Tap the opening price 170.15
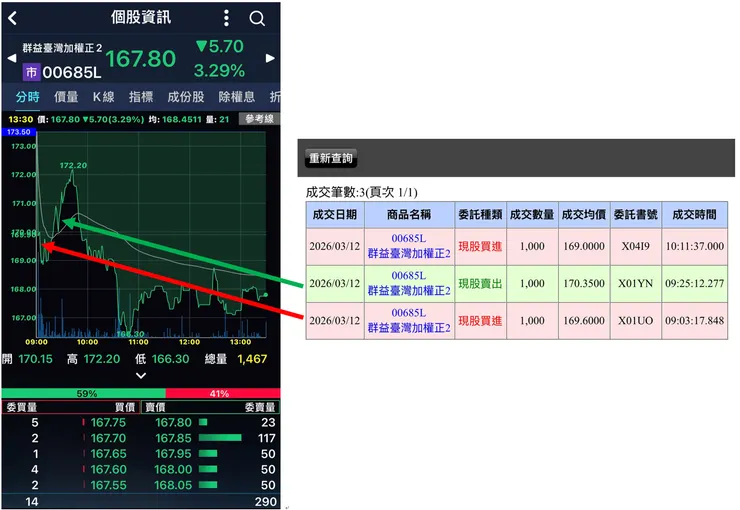Screen dimensions: 740x510 (x=35, y=359)
